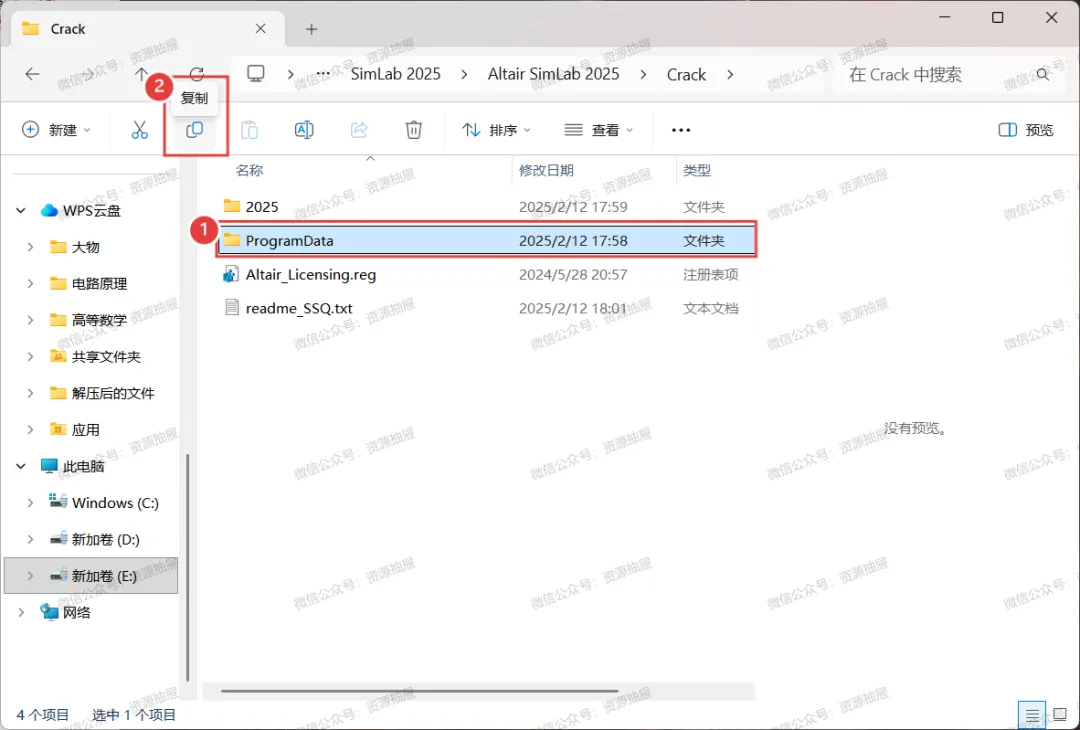Sort by 修改日期 column header
Screen dimensions: 1080x730
[546, 170]
